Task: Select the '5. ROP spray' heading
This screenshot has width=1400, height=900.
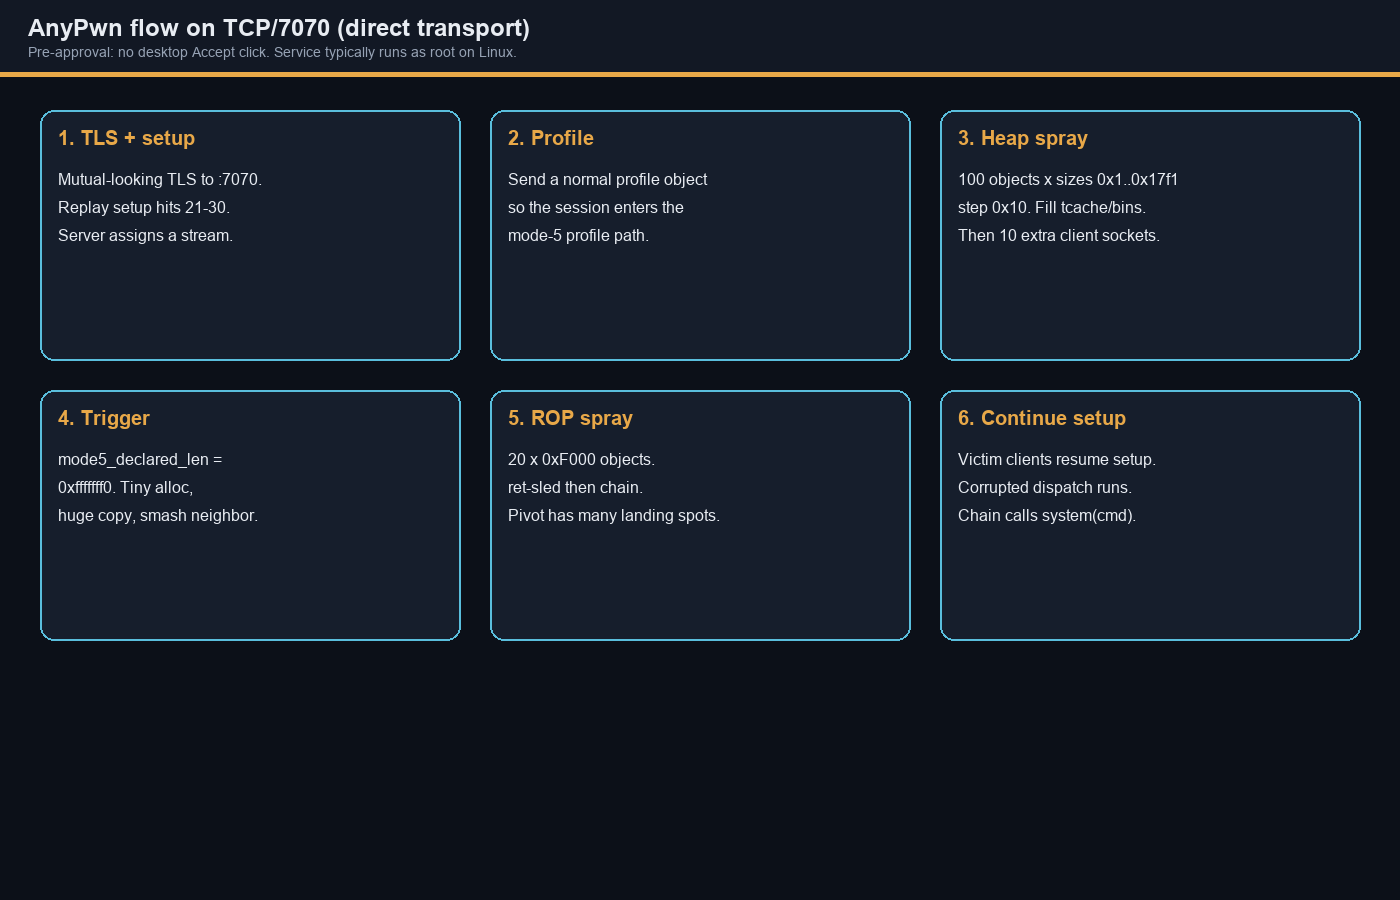Action: pyautogui.click(x=570, y=418)
